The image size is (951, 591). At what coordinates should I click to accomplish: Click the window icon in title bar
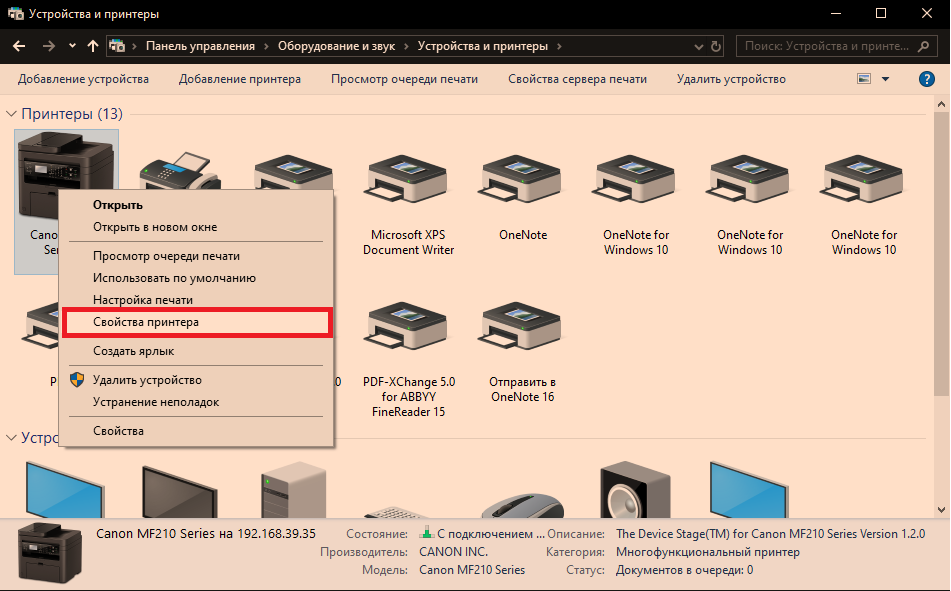tap(16, 13)
